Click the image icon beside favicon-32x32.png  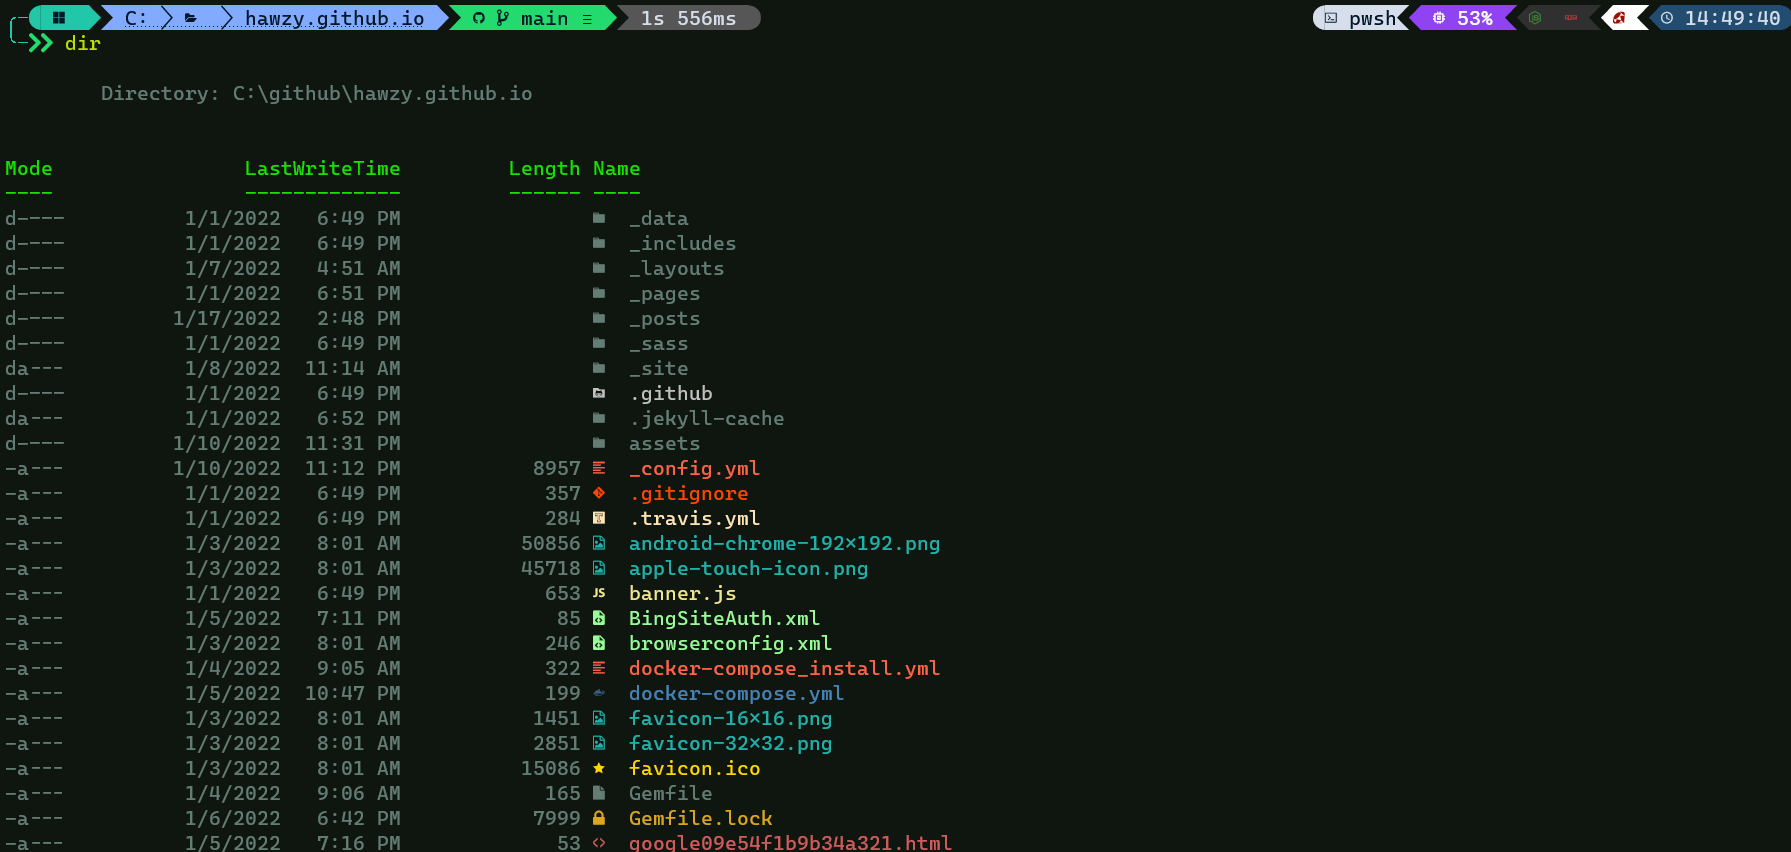pos(599,743)
